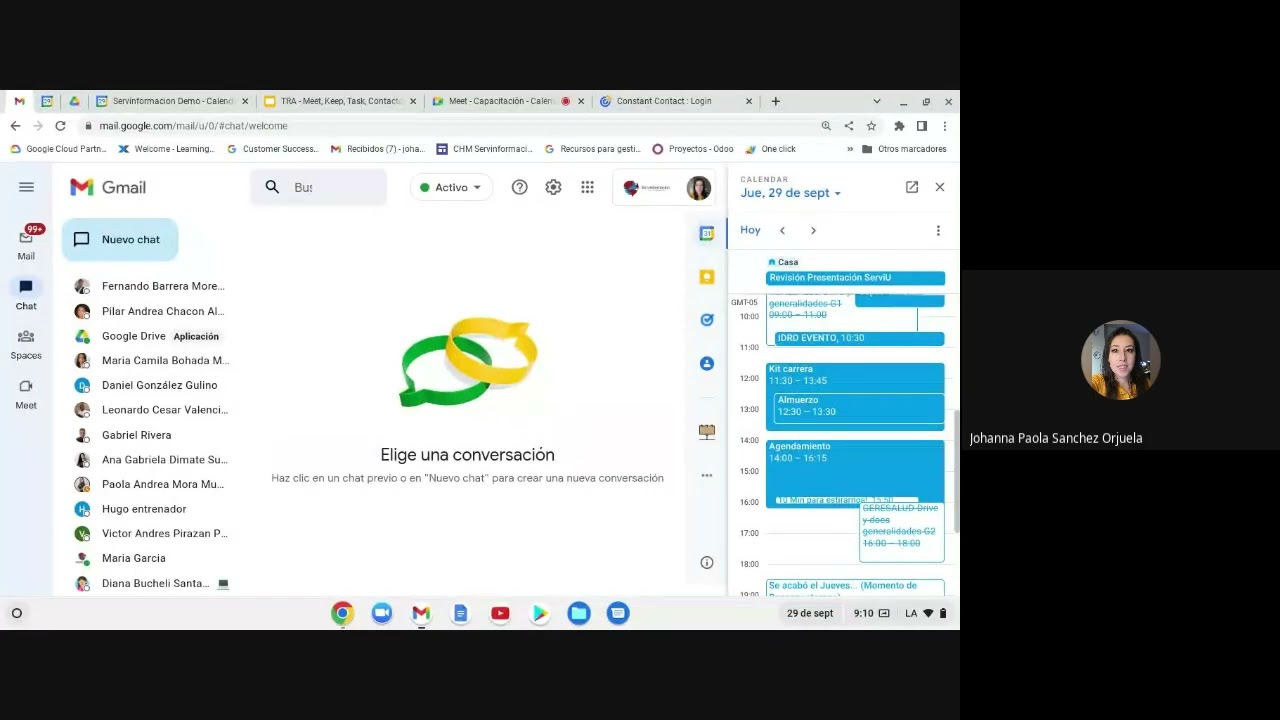The width and height of the screenshot is (1280, 720).
Task: Open Revisión Presentación ServiU event
Action: pyautogui.click(x=855, y=278)
